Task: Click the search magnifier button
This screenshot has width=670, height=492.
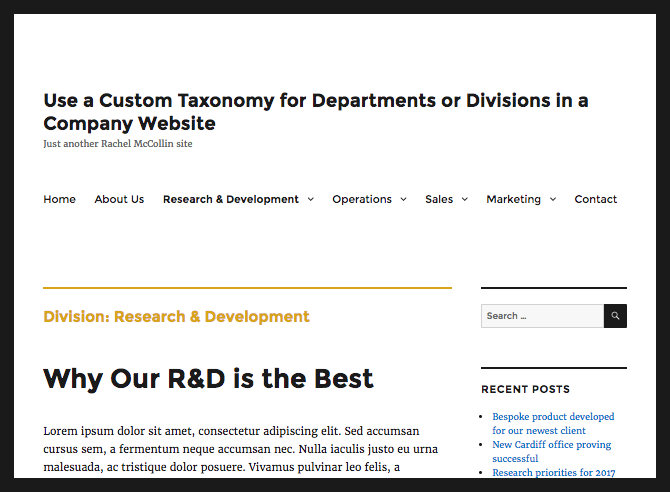Action: [x=615, y=316]
